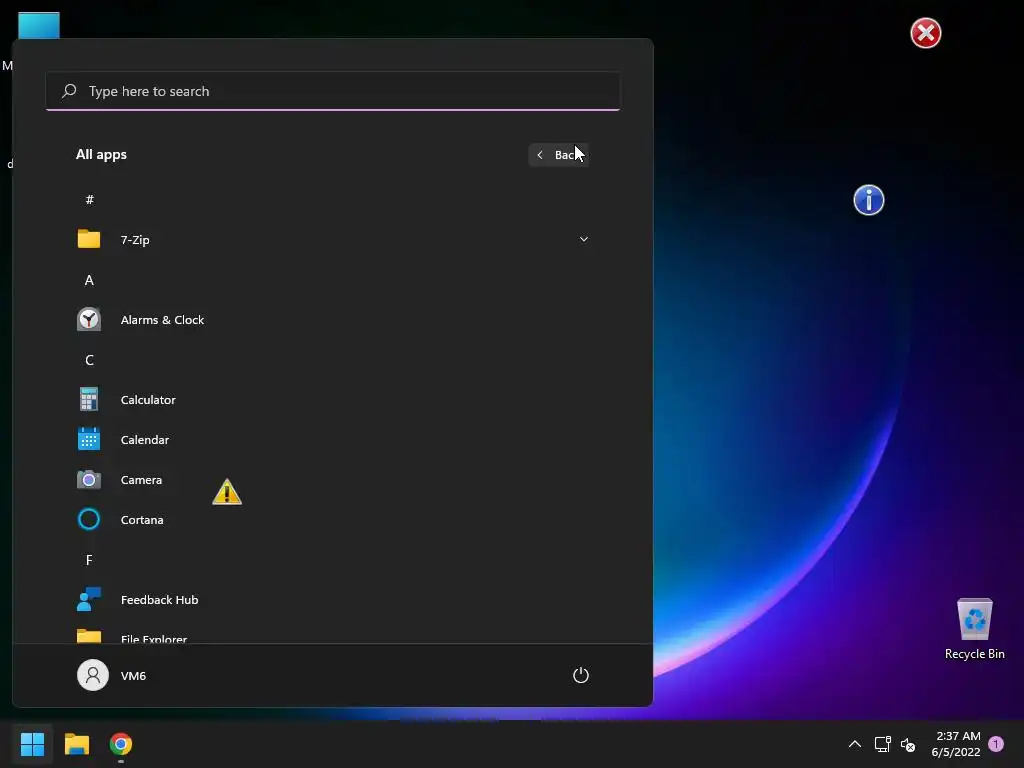The height and width of the screenshot is (768, 1024).
Task: Click the yellow warning triangle icon
Action: click(x=227, y=492)
